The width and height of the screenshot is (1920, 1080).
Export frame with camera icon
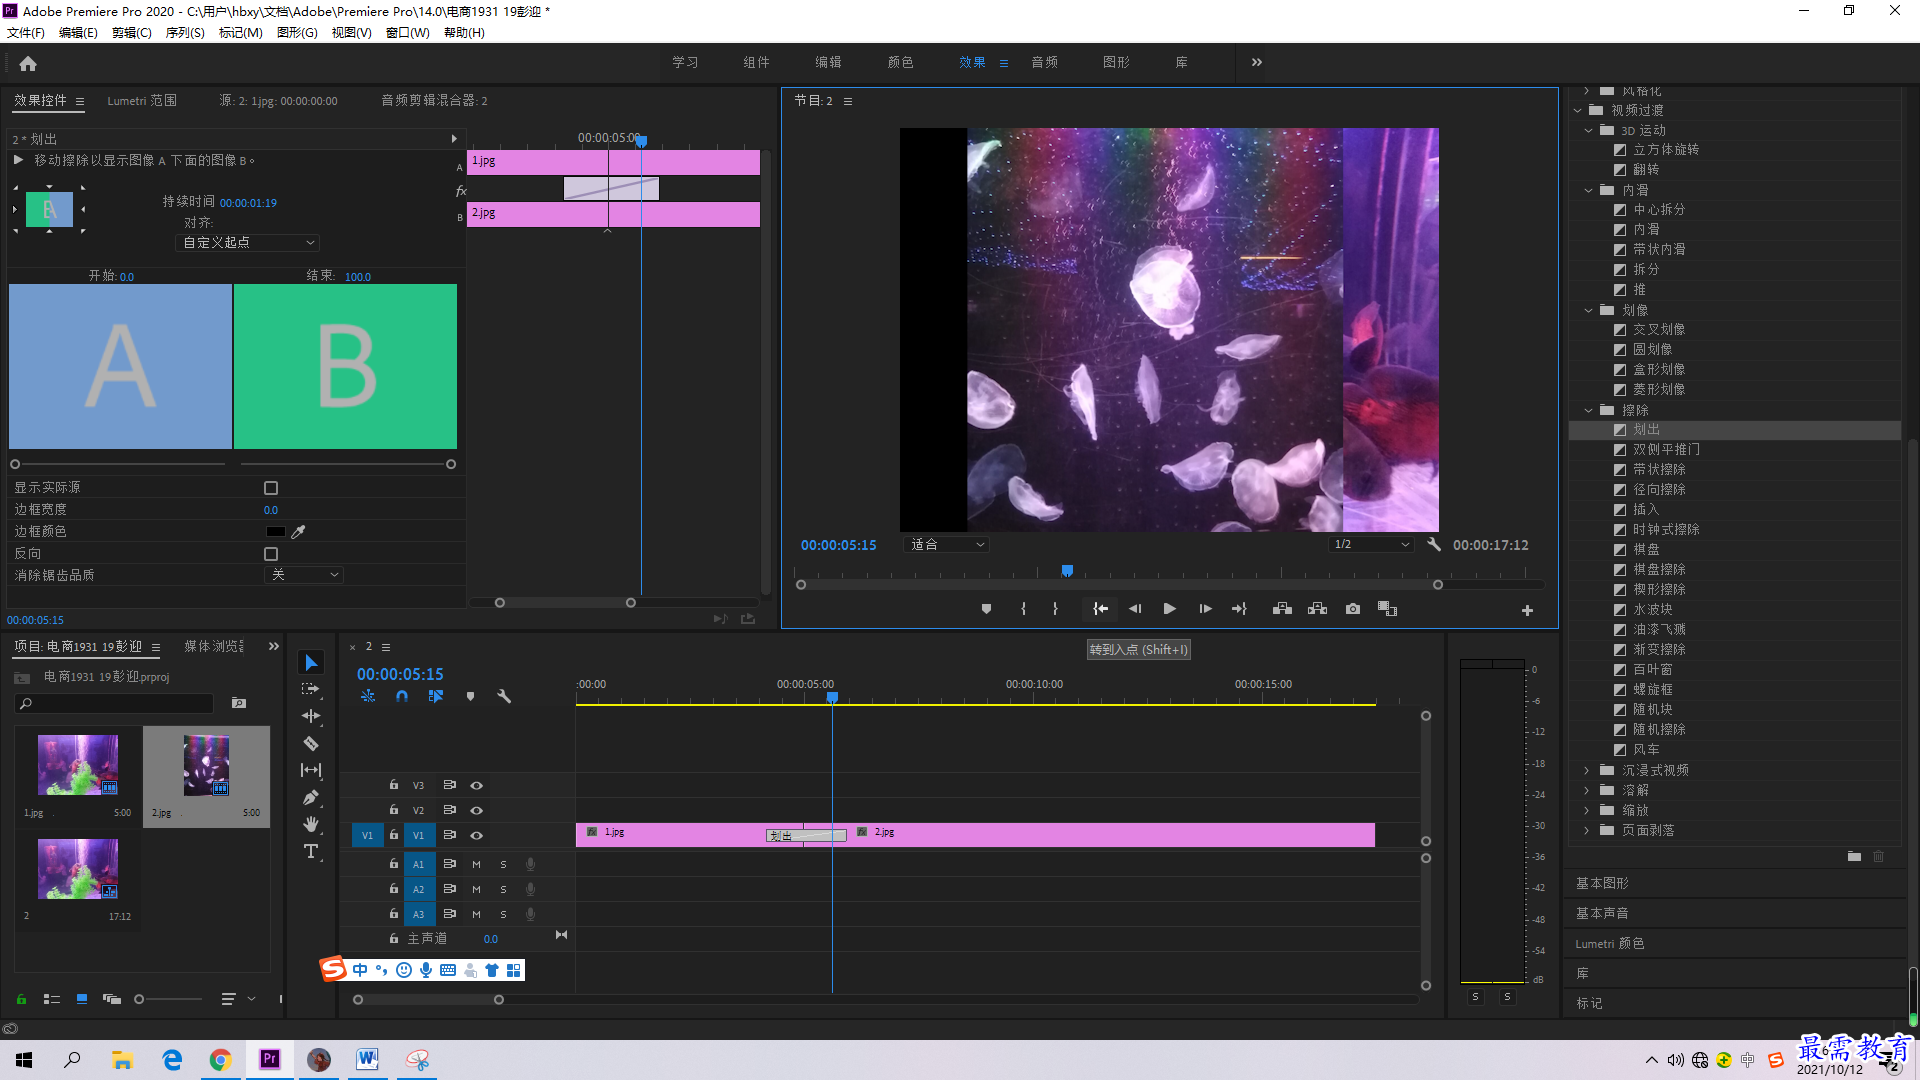point(1353,609)
